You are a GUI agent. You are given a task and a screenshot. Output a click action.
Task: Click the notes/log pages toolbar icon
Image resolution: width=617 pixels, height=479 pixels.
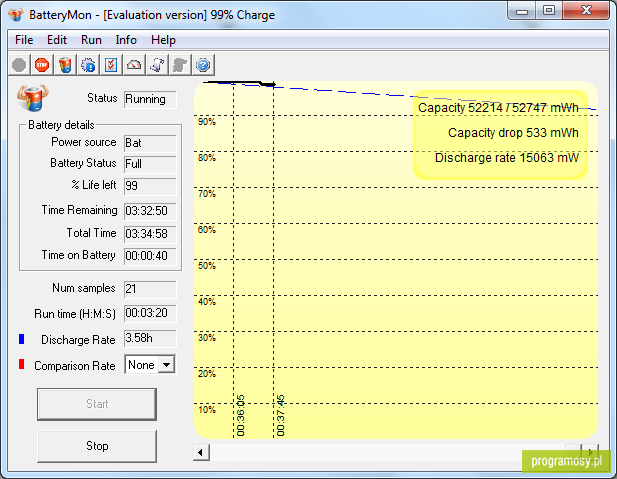[x=157, y=65]
